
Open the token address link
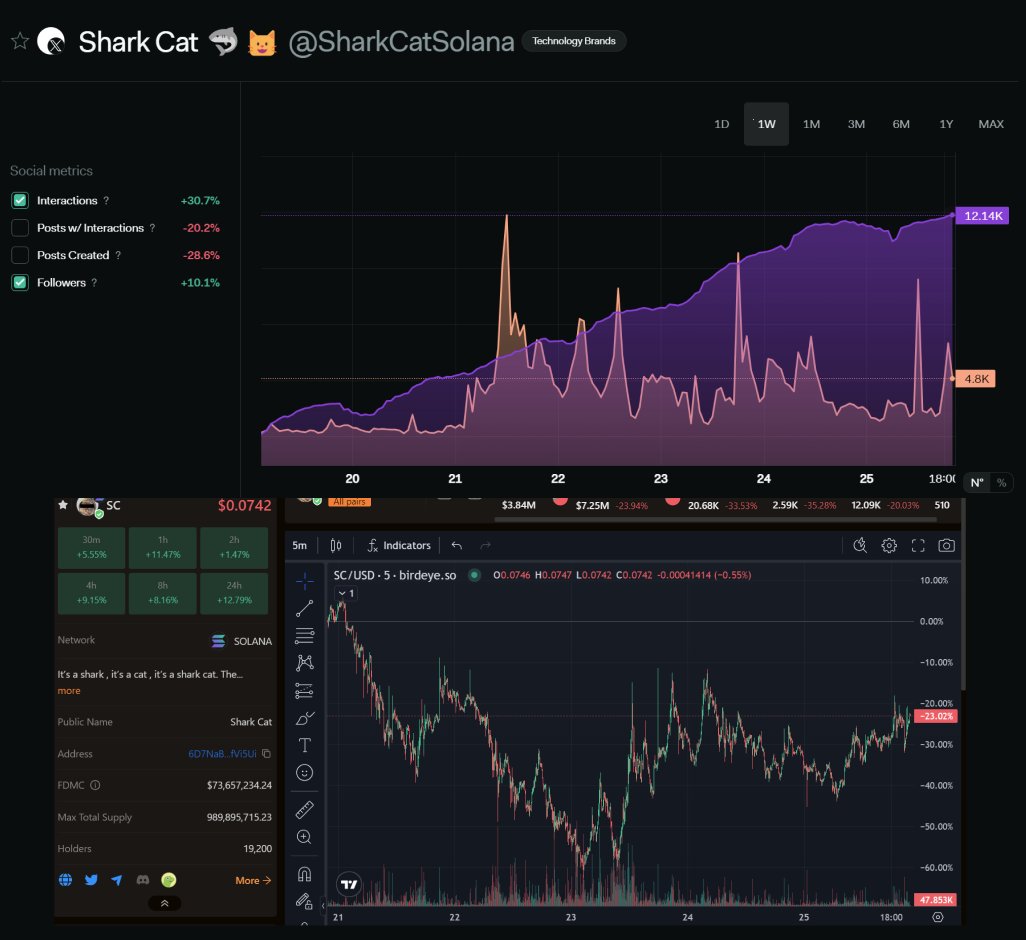pos(222,754)
